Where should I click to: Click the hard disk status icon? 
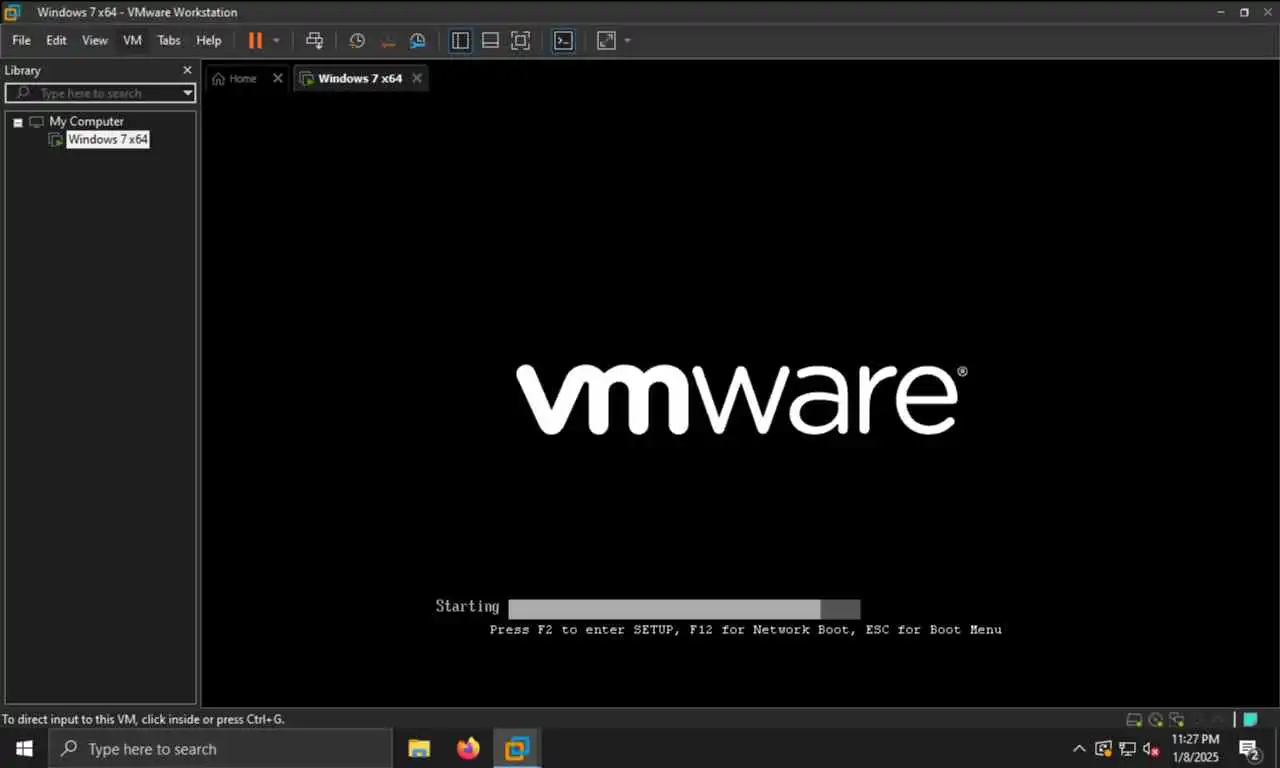click(1134, 719)
